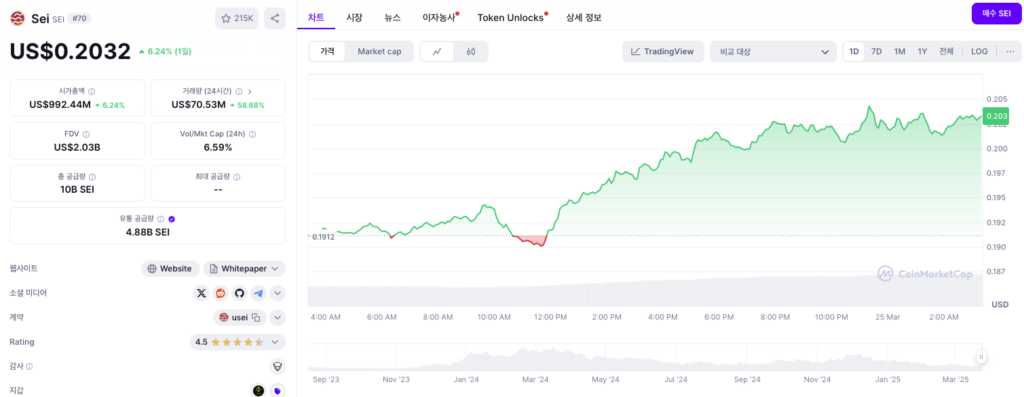Image resolution: width=1024 pixels, height=397 pixels.
Task: Show Market cap chart
Action: click(379, 52)
